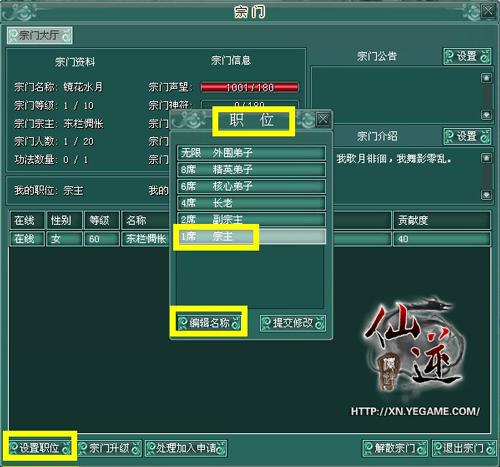
Task: Select the 外围弟子 position row
Action: 251,153
